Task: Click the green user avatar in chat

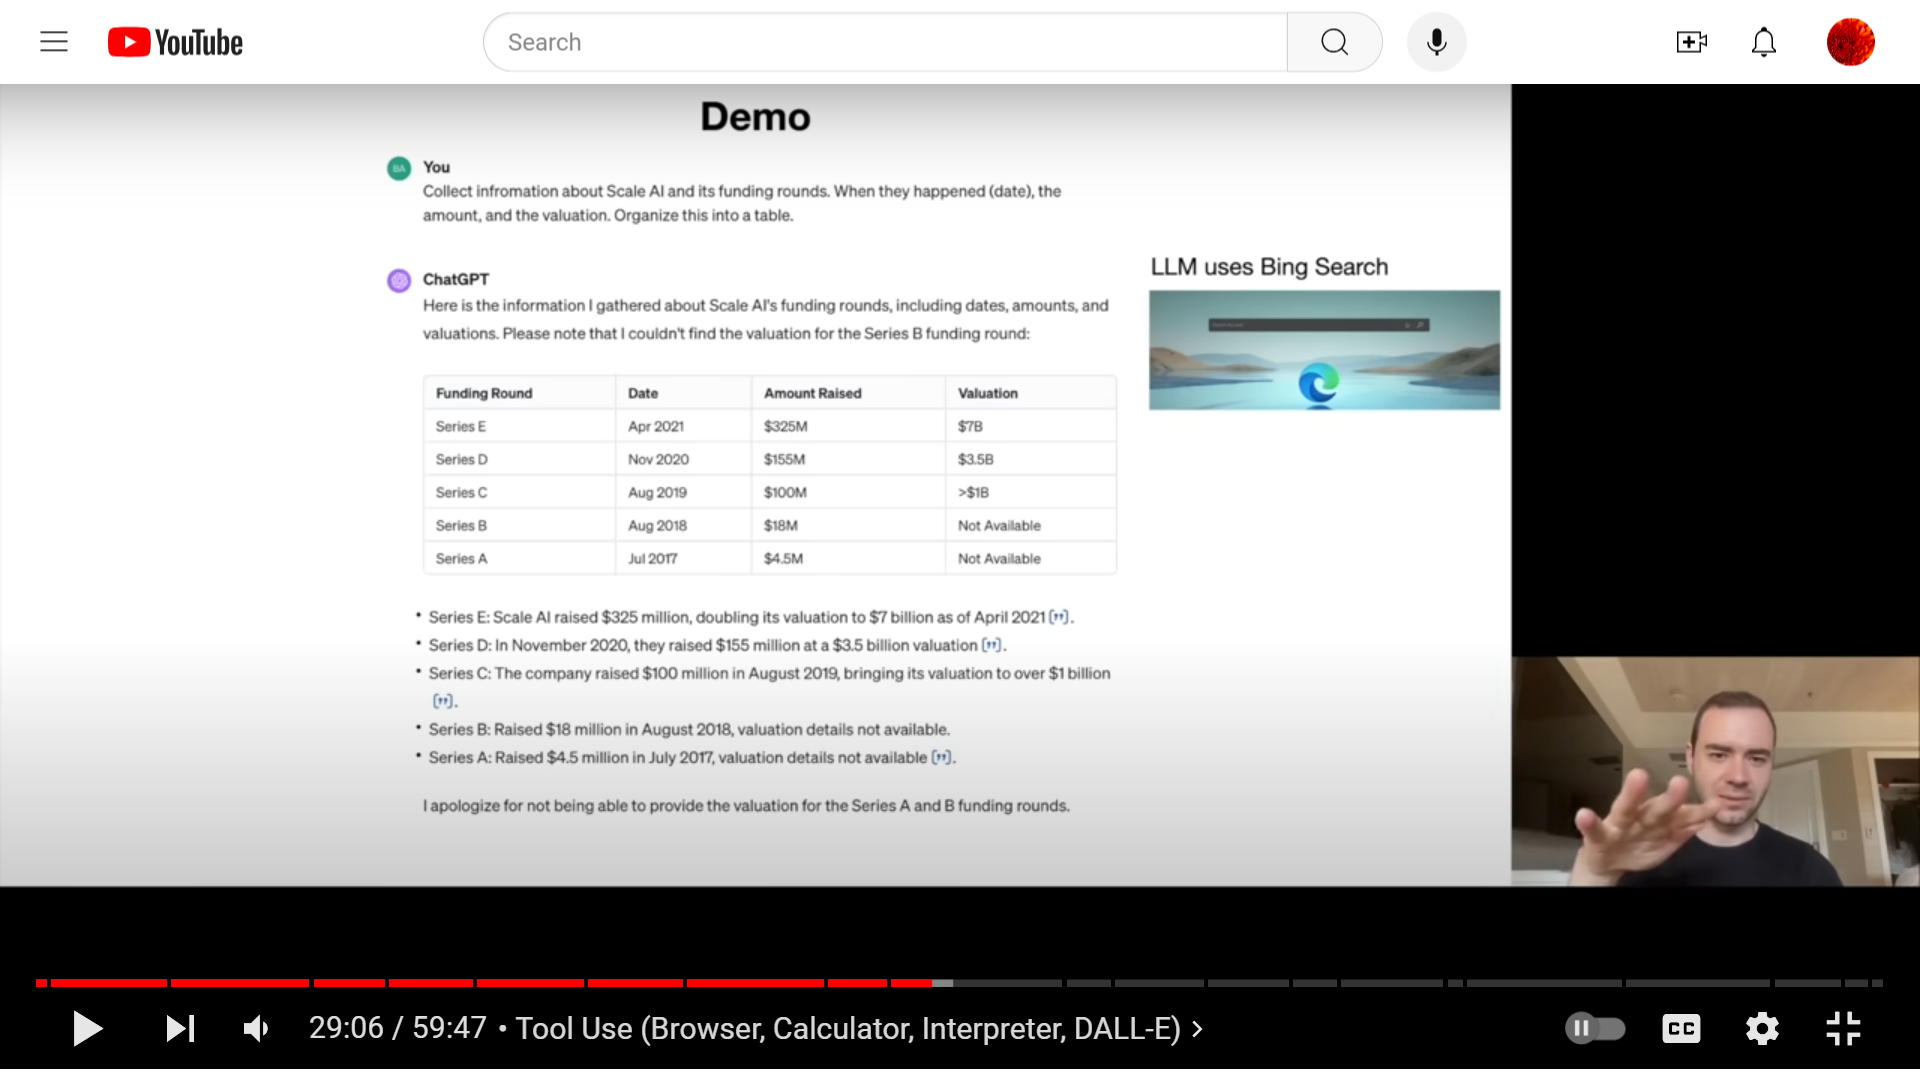Action: (399, 168)
